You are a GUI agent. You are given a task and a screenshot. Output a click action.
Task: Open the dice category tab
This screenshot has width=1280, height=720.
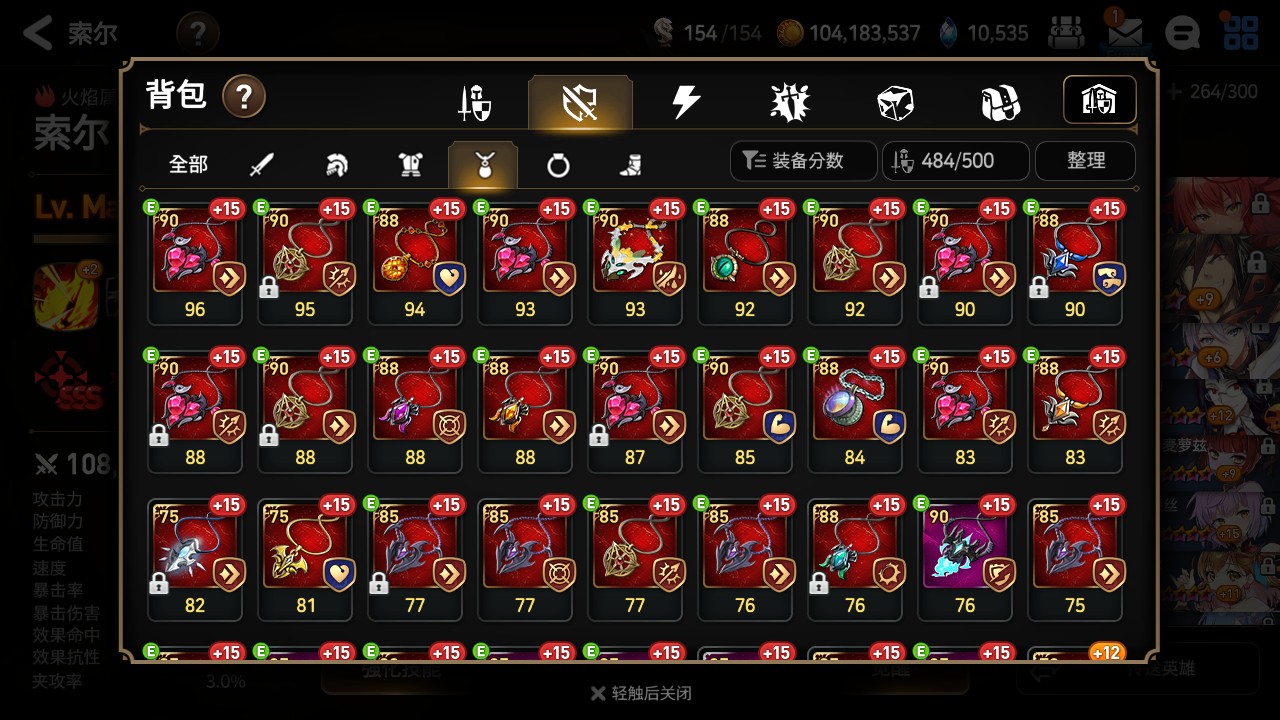click(894, 102)
